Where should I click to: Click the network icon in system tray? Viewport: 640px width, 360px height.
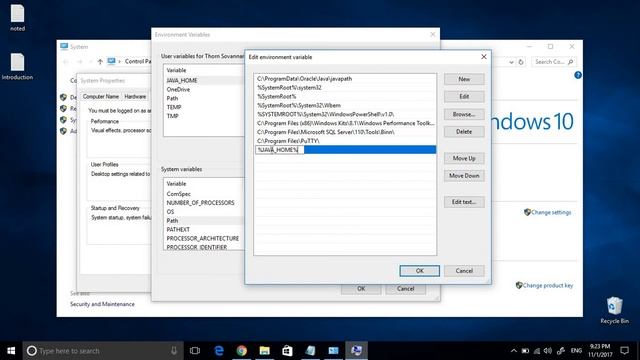point(537,351)
